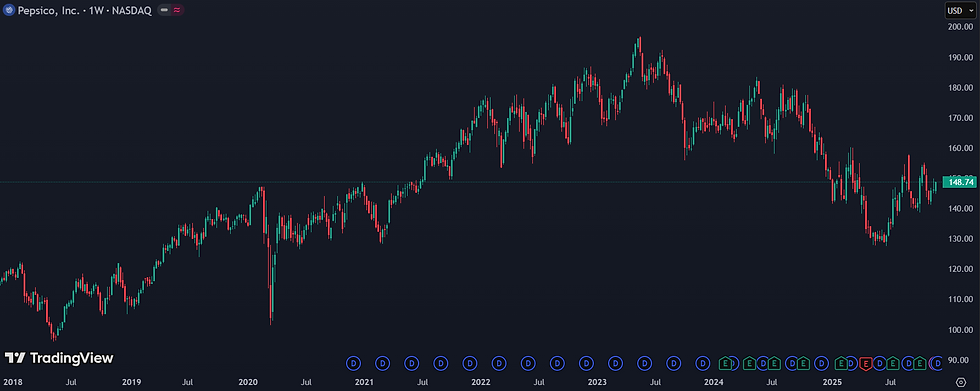
Task: Click the 190.00 price axis label
Action: click(x=961, y=57)
